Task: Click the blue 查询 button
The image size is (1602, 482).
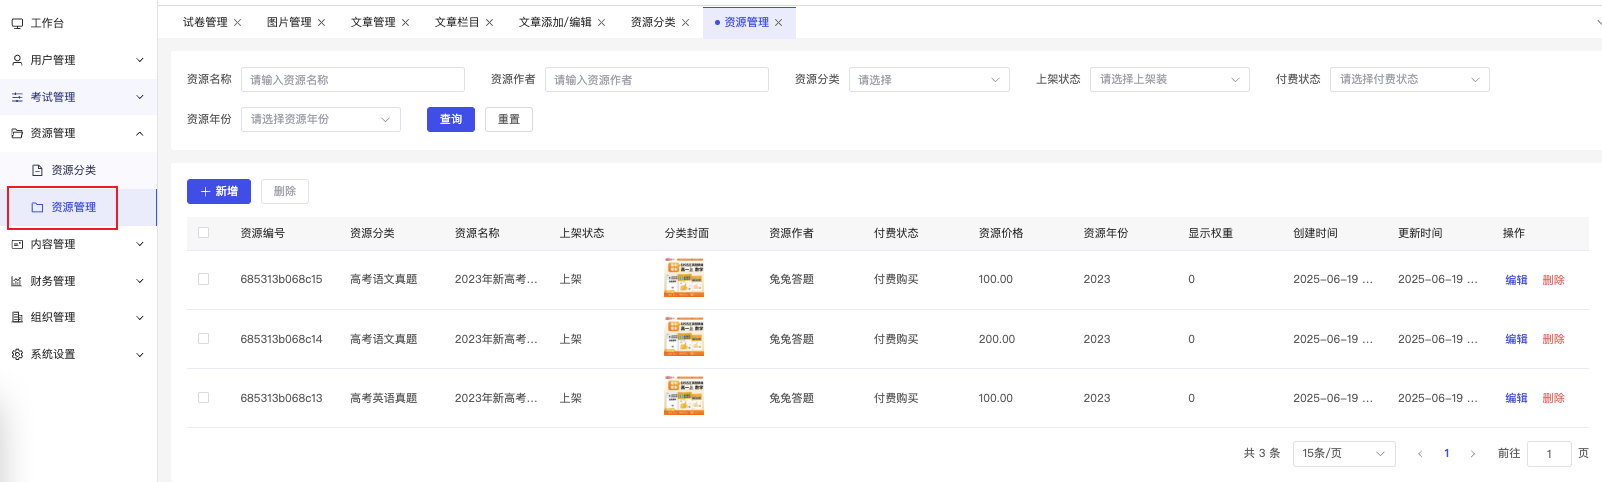Action: (451, 119)
